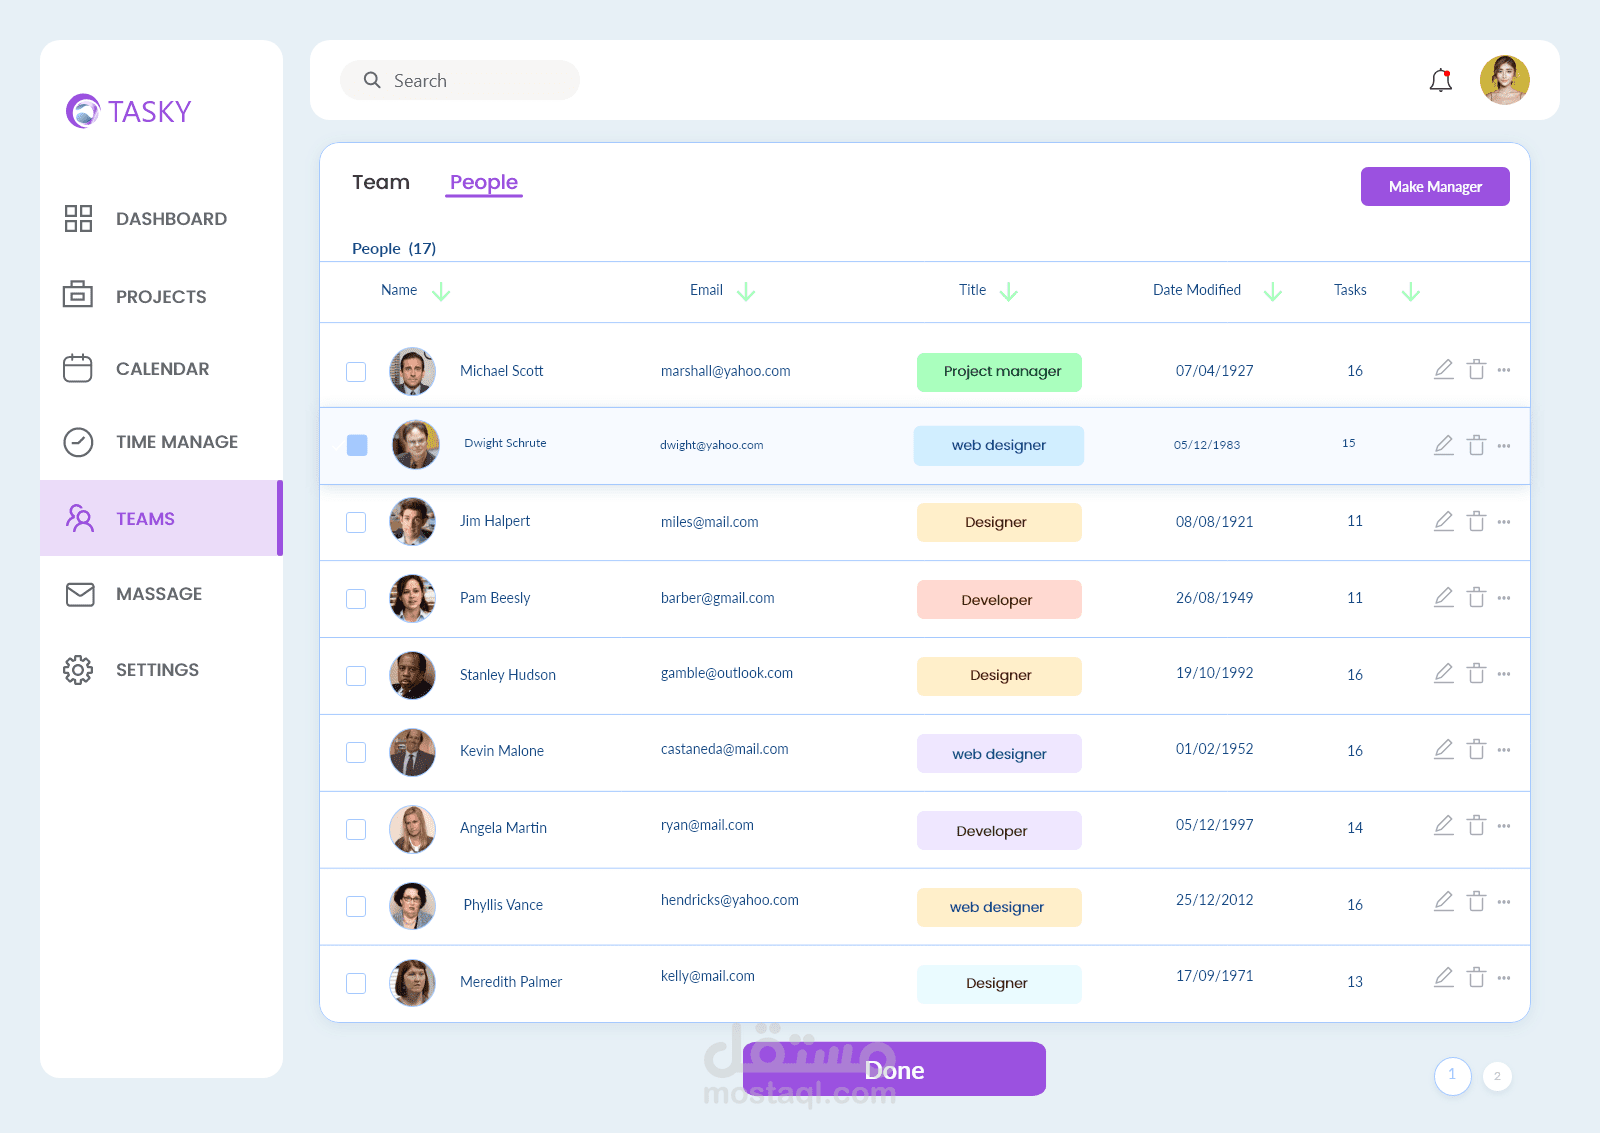Image resolution: width=1600 pixels, height=1133 pixels.
Task: Edit Phyllis Vance's entry
Action: click(1444, 901)
